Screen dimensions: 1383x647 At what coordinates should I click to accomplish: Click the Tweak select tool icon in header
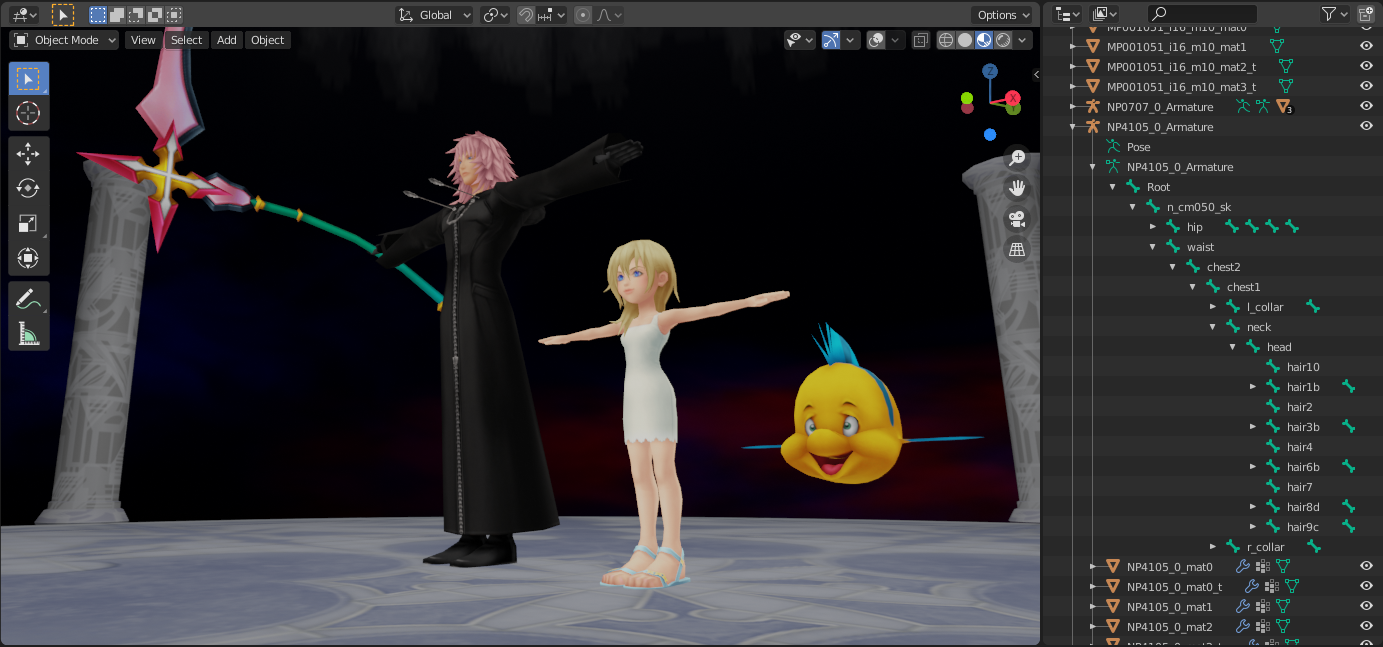pyautogui.click(x=62, y=15)
